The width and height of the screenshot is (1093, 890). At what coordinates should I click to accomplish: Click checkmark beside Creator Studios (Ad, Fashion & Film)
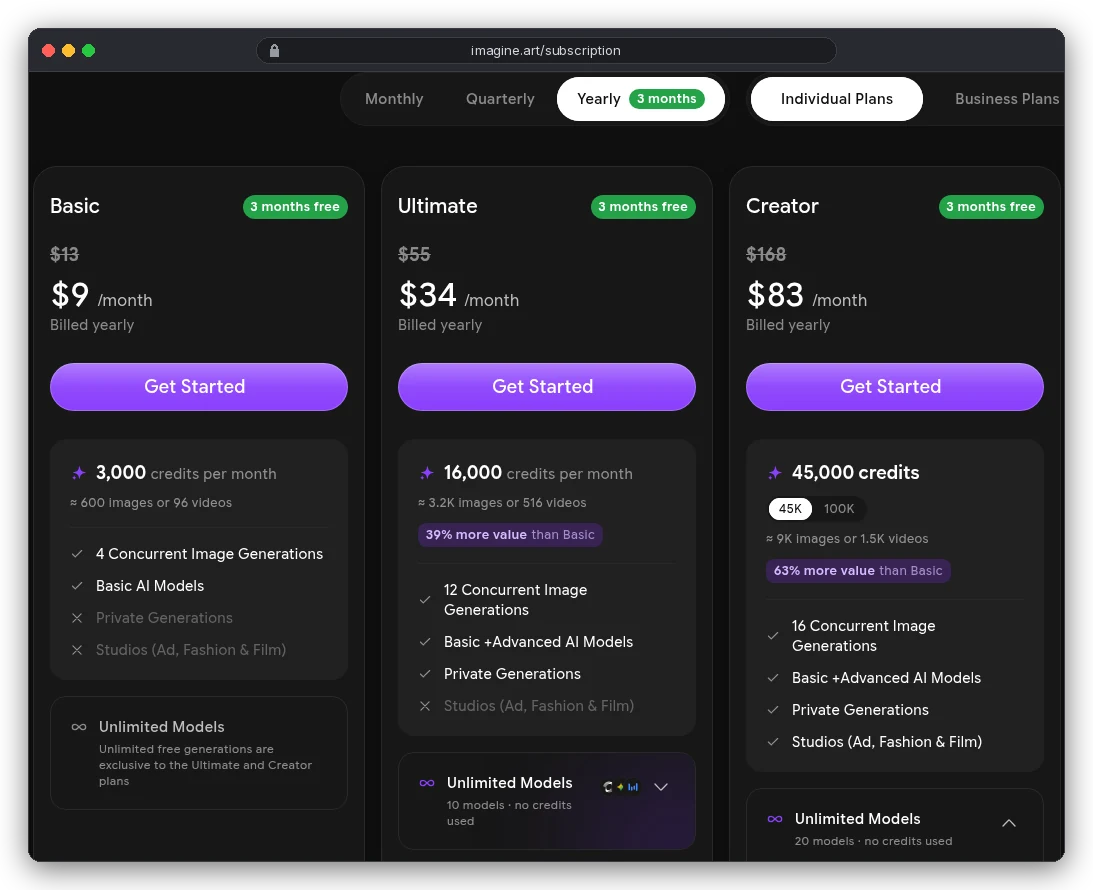(x=773, y=742)
